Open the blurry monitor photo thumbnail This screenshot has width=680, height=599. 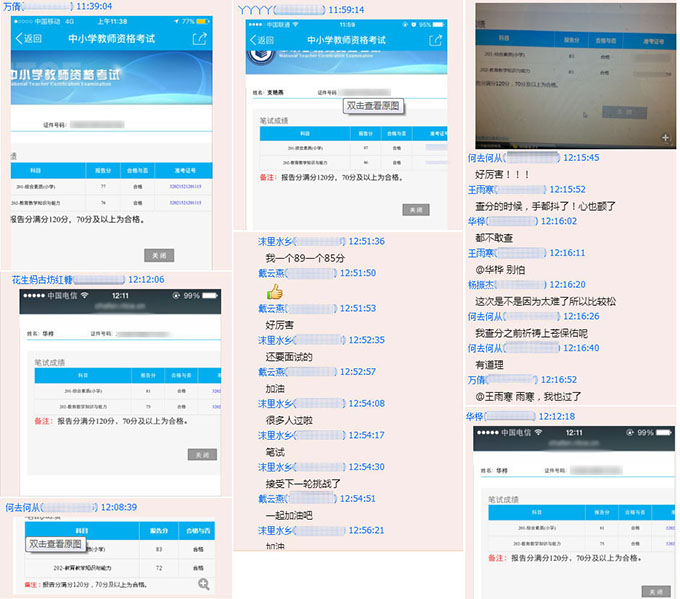[x=575, y=76]
